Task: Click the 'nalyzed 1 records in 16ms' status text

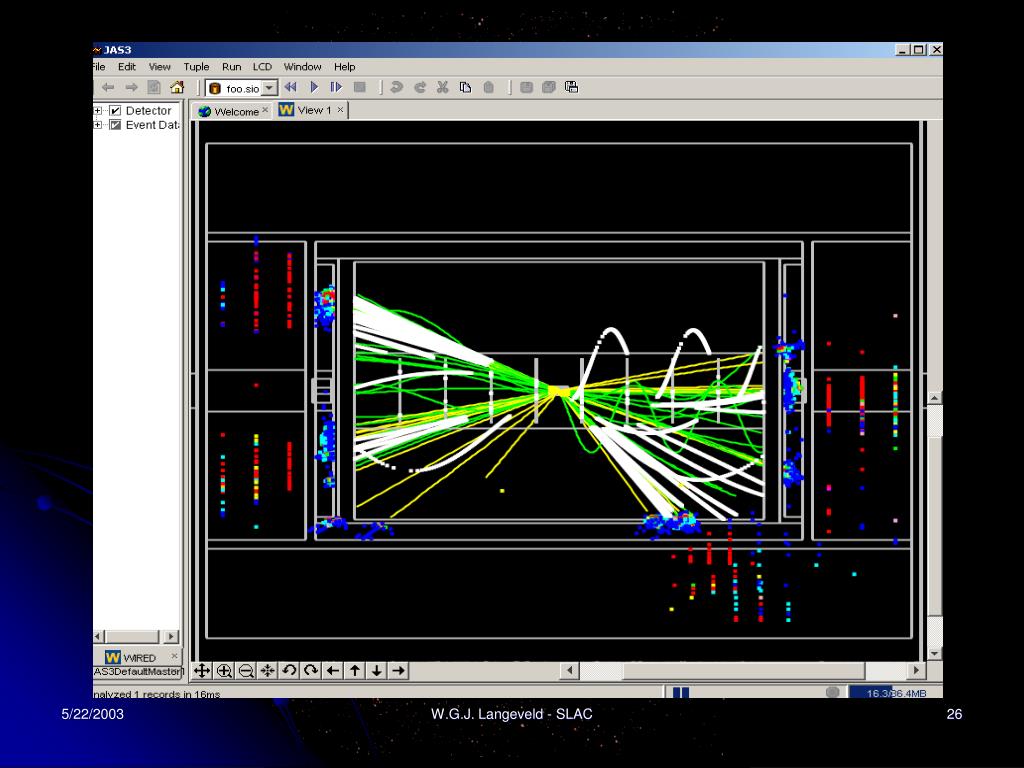Action: pos(157,694)
